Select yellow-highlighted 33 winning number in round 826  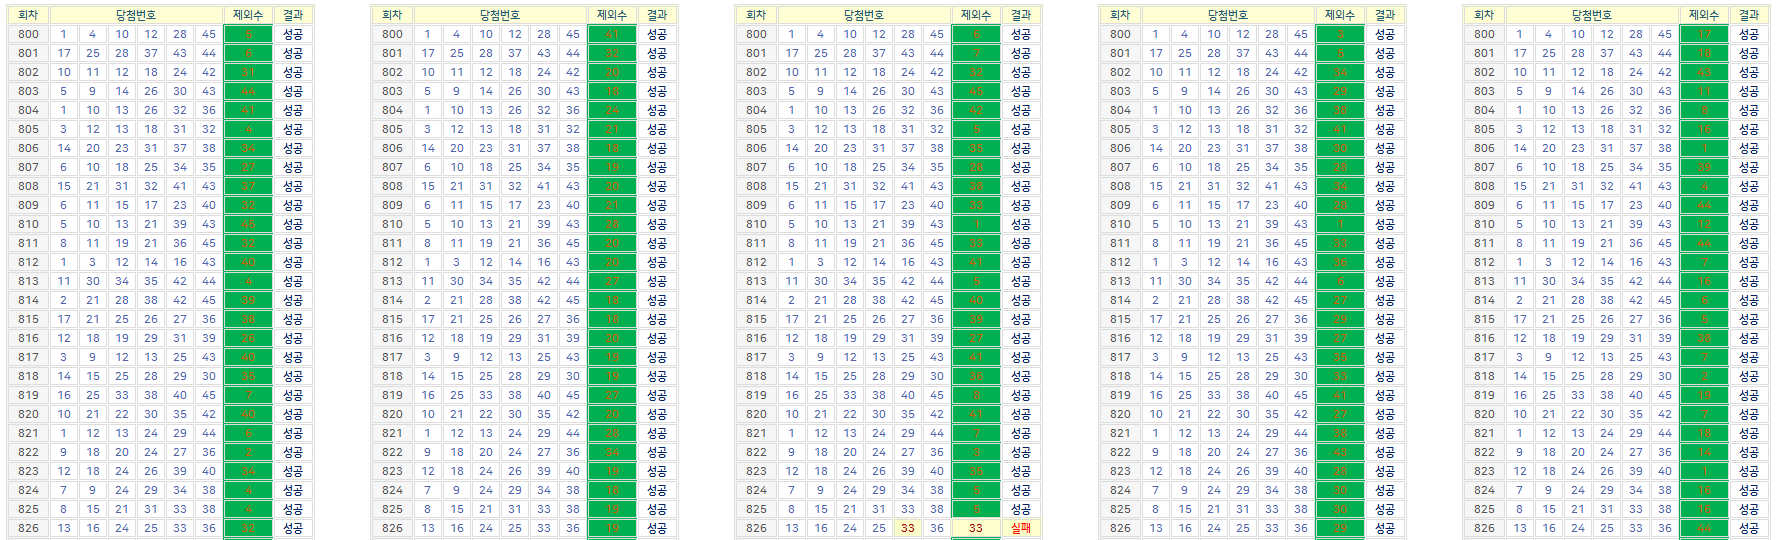tap(907, 528)
